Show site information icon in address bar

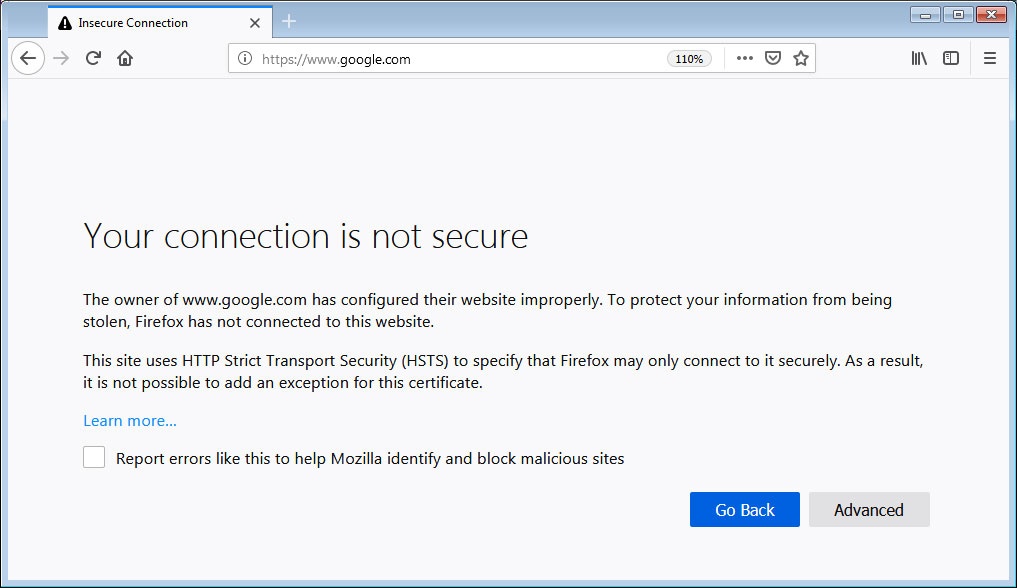click(245, 58)
